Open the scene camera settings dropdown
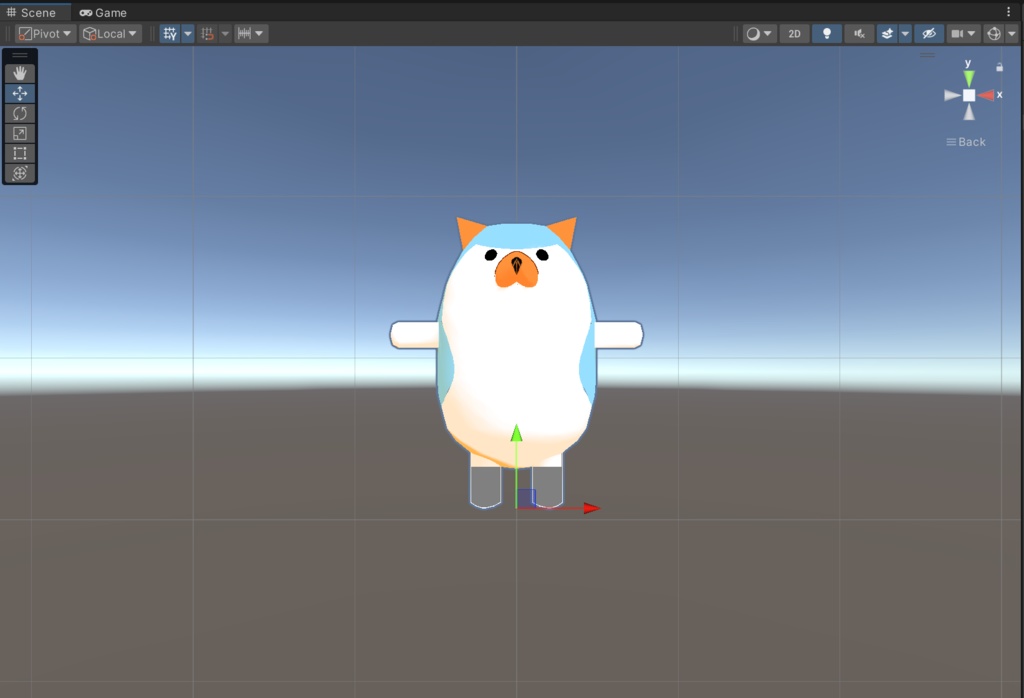 [963, 33]
